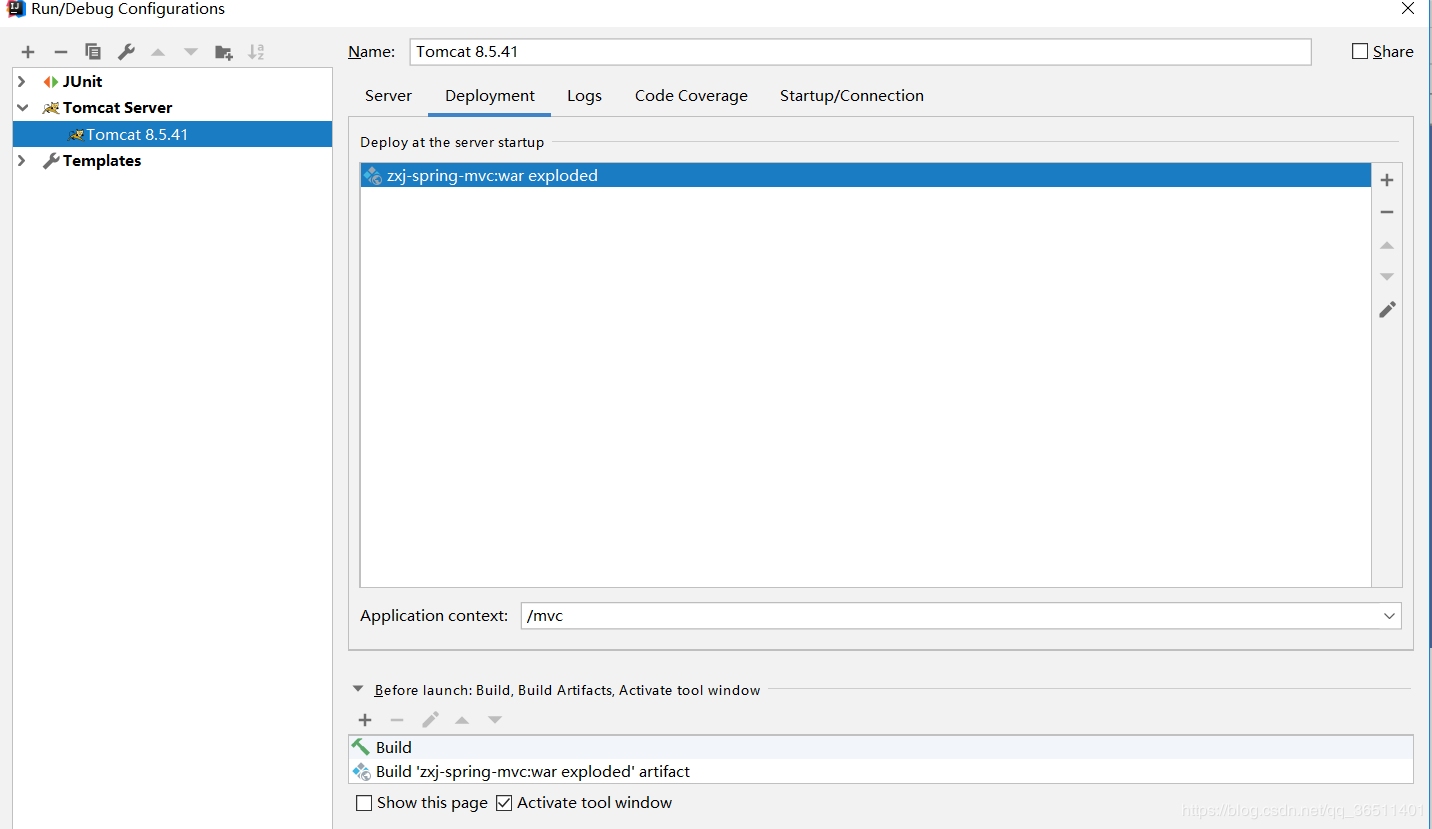Image resolution: width=1432 pixels, height=829 pixels.
Task: Switch to the Server tab
Action: pyautogui.click(x=388, y=96)
